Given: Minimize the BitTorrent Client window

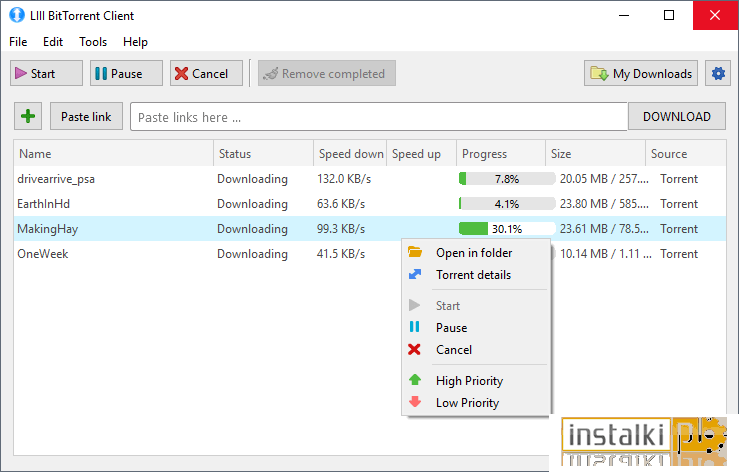Looking at the screenshot, I should (624, 15).
